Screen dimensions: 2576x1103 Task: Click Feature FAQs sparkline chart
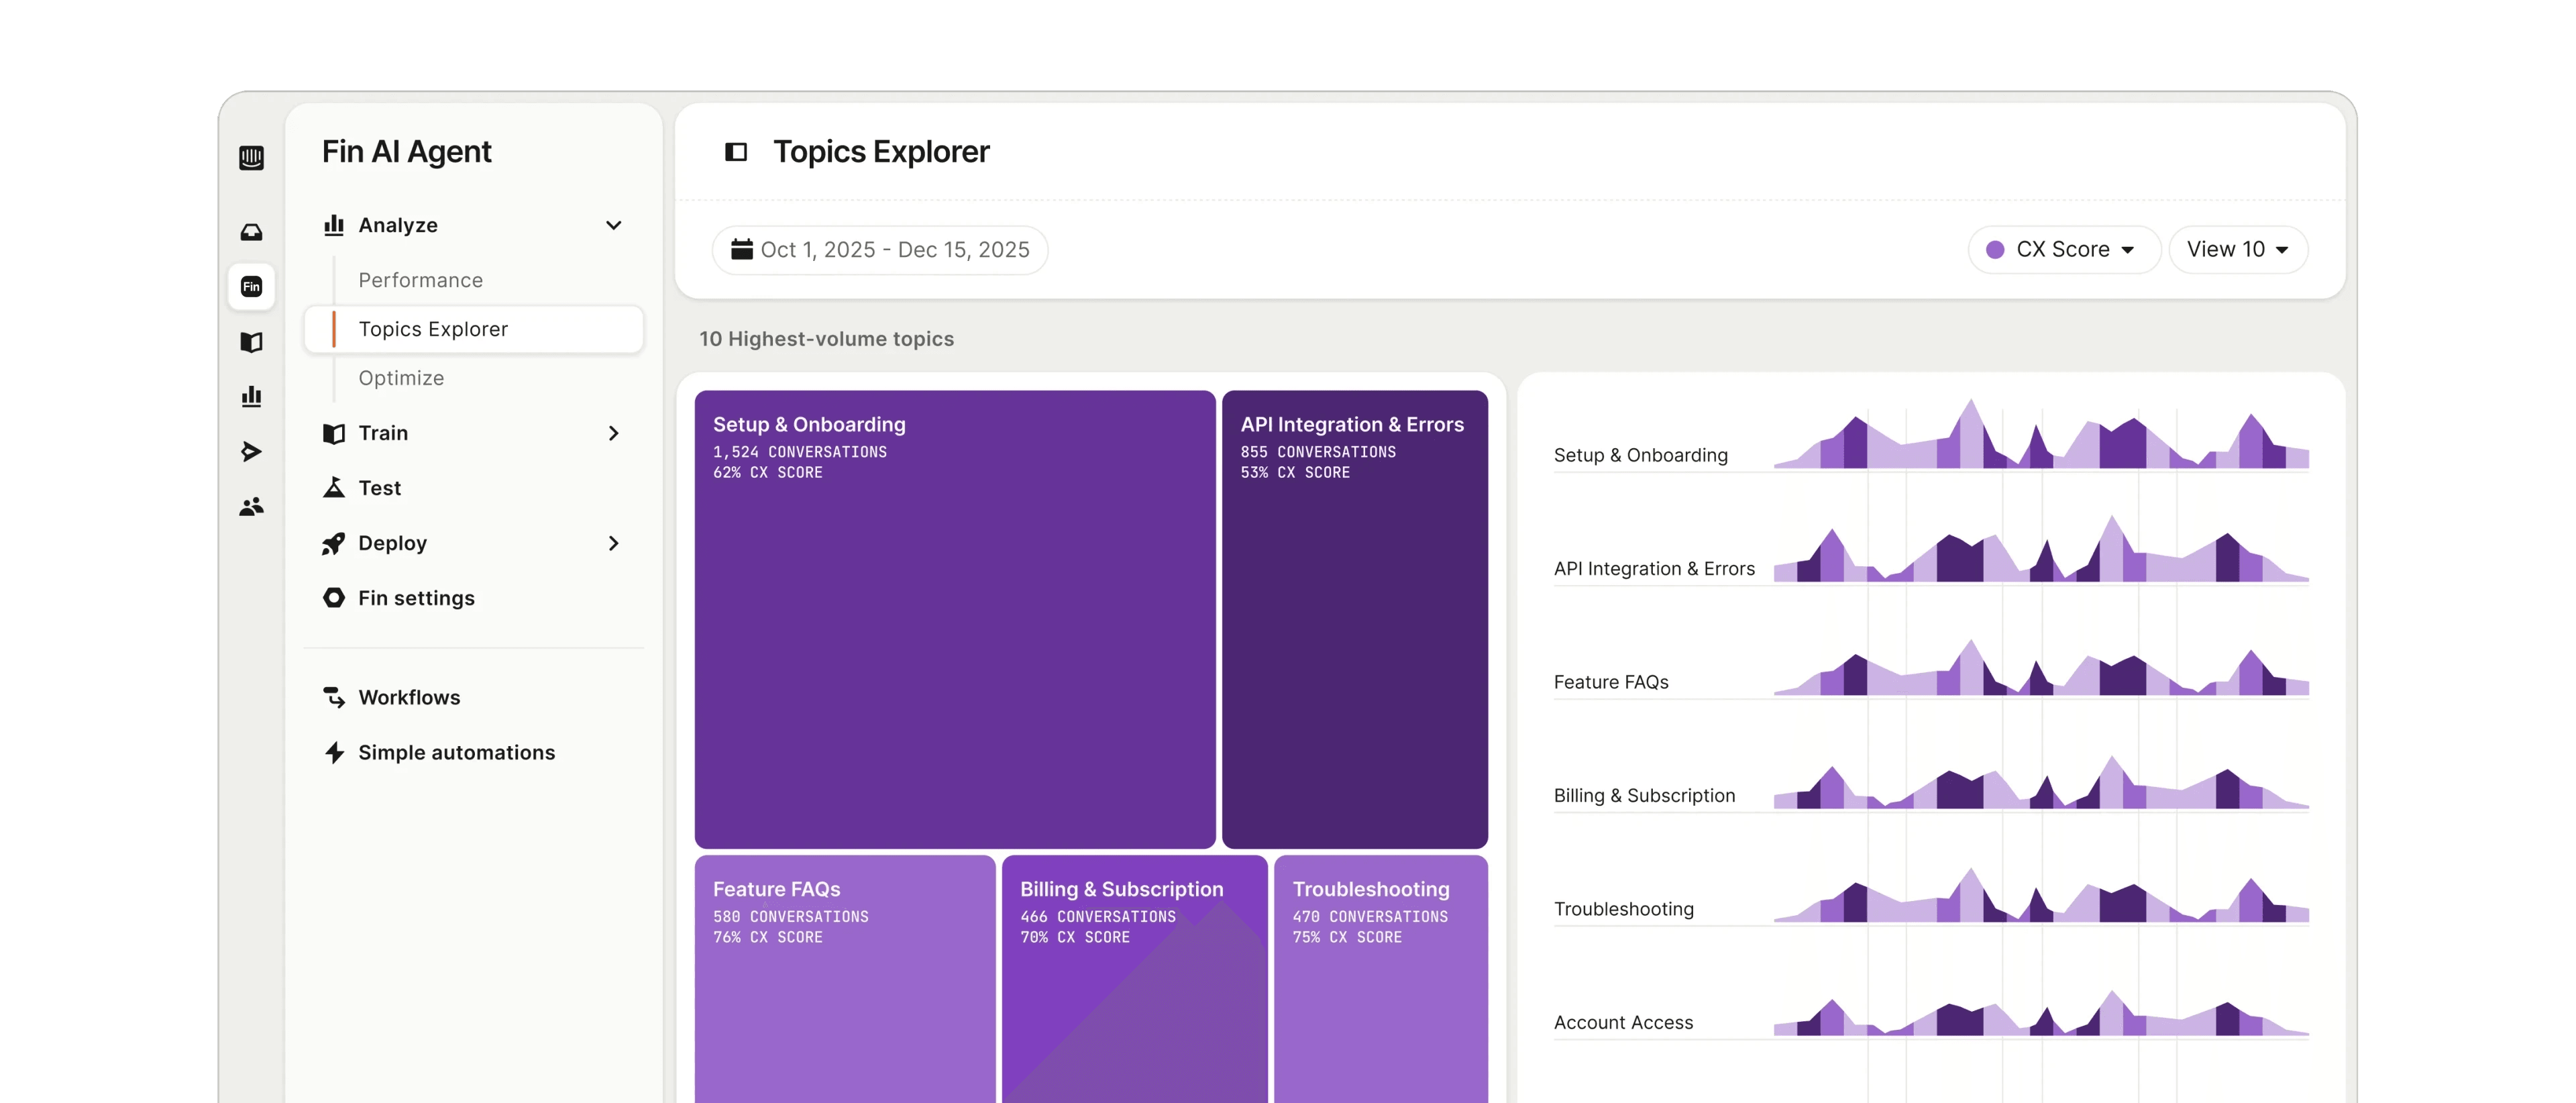[x=2041, y=667]
